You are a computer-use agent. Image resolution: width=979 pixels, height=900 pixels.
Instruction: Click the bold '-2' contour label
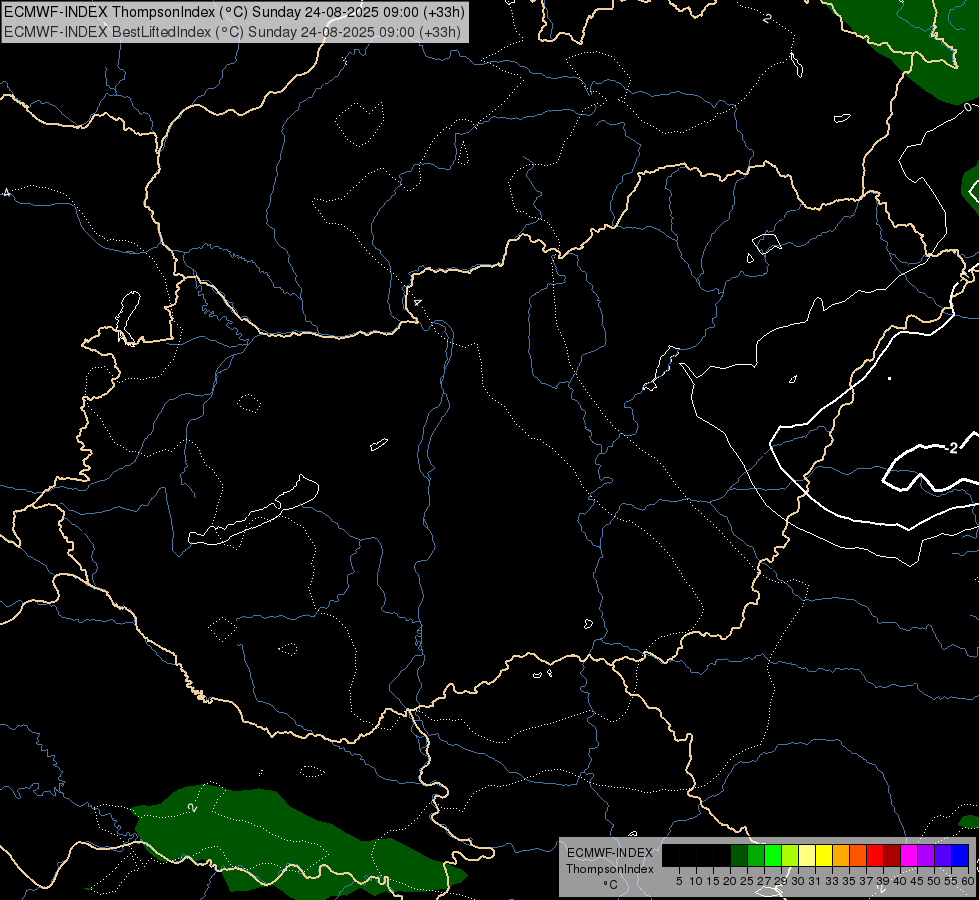coord(952,448)
